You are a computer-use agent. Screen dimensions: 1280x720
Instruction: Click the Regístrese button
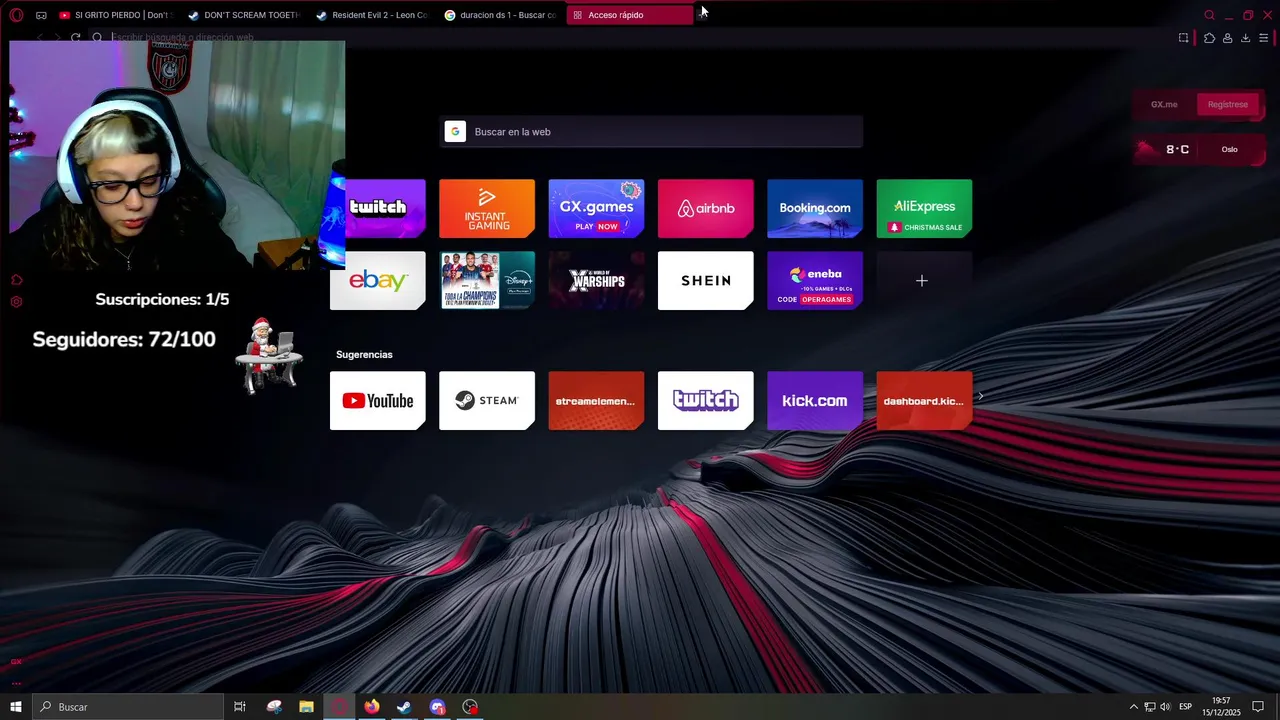(x=1227, y=104)
